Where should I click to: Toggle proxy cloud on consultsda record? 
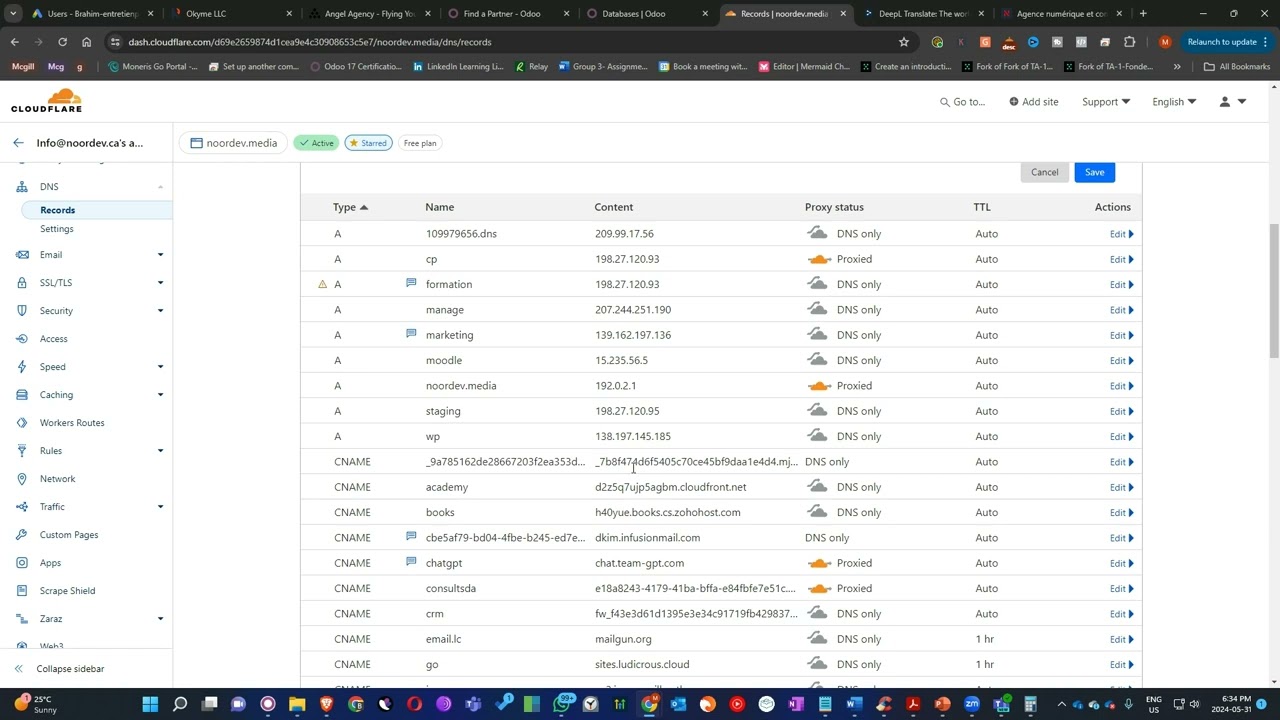tap(819, 588)
